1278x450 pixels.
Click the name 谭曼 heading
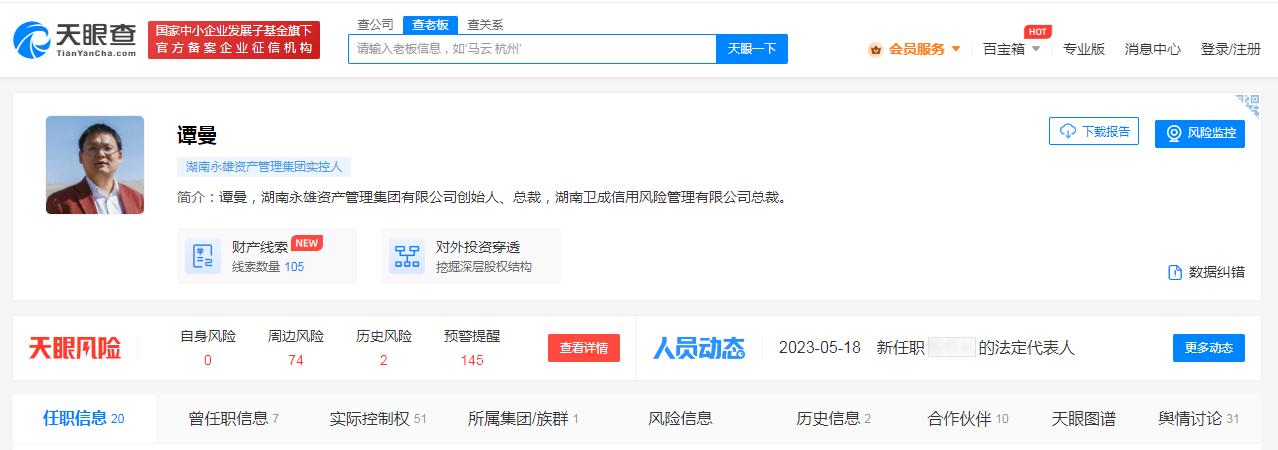click(x=197, y=135)
